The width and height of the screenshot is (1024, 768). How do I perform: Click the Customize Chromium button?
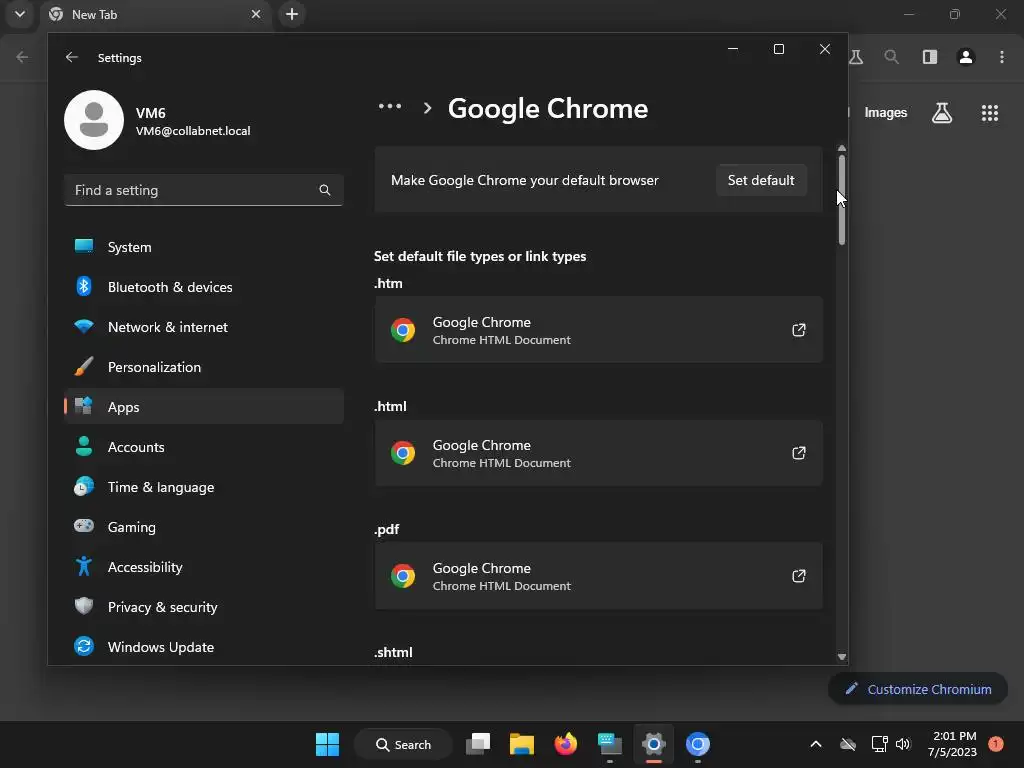pyautogui.click(x=918, y=689)
